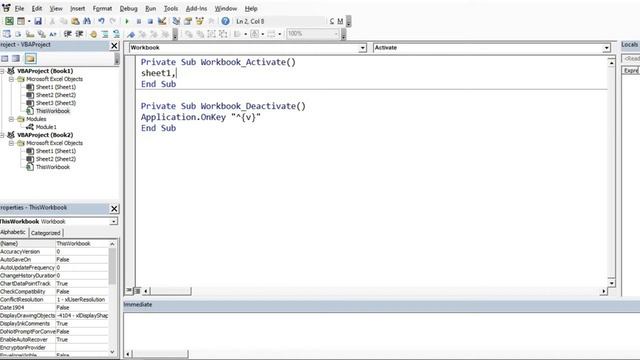
Task: Collapse Book1 Microsoft Excel Objects folder
Action: [11, 79]
